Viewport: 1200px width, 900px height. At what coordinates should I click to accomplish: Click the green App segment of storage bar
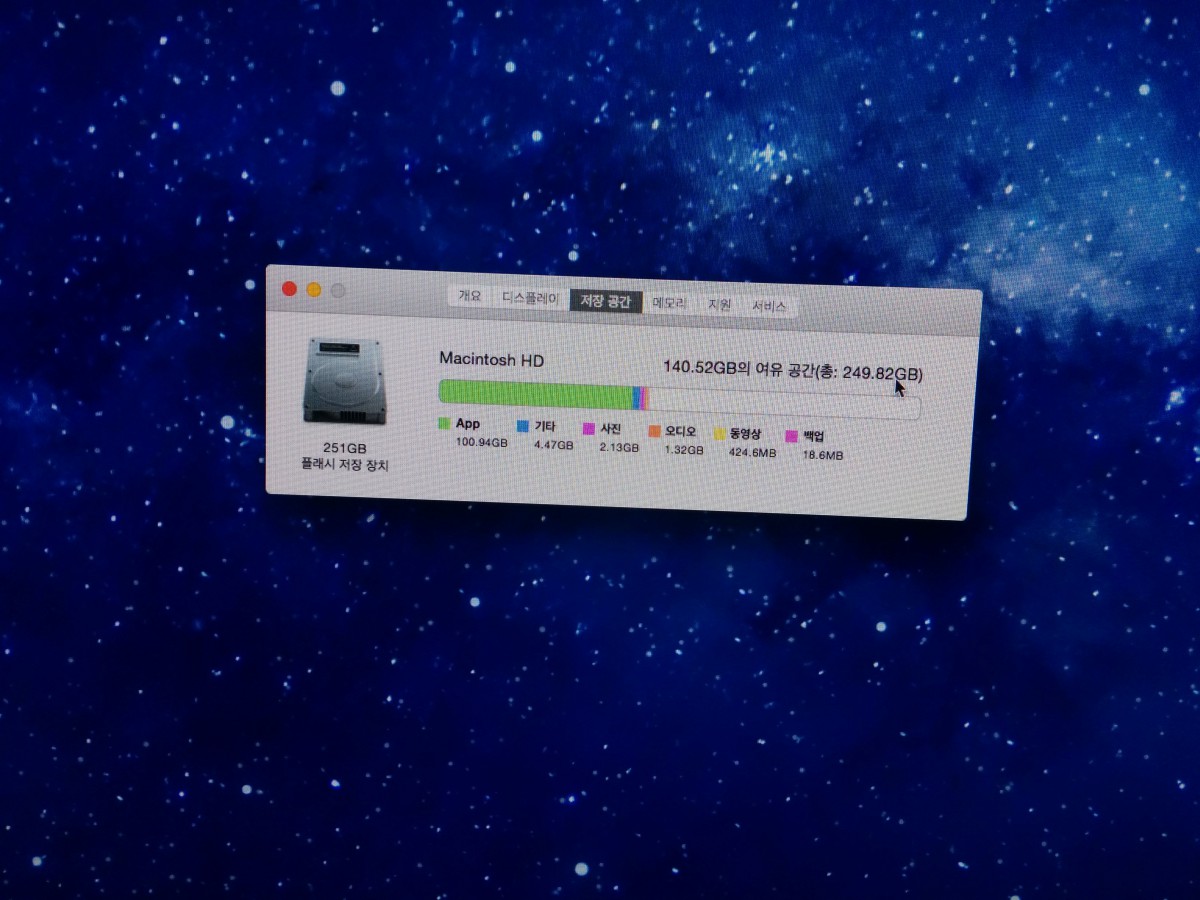(x=535, y=394)
